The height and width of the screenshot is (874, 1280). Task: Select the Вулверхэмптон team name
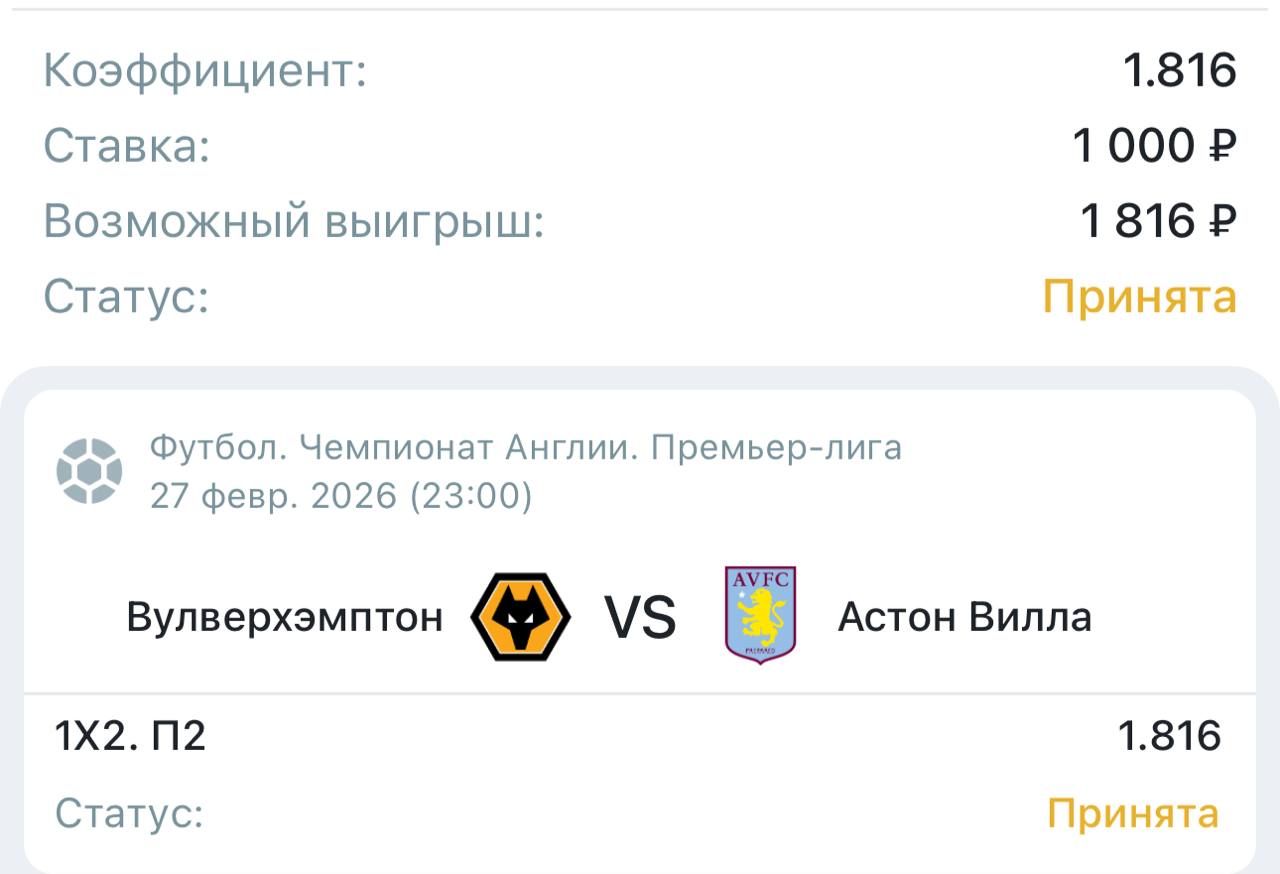coord(284,617)
